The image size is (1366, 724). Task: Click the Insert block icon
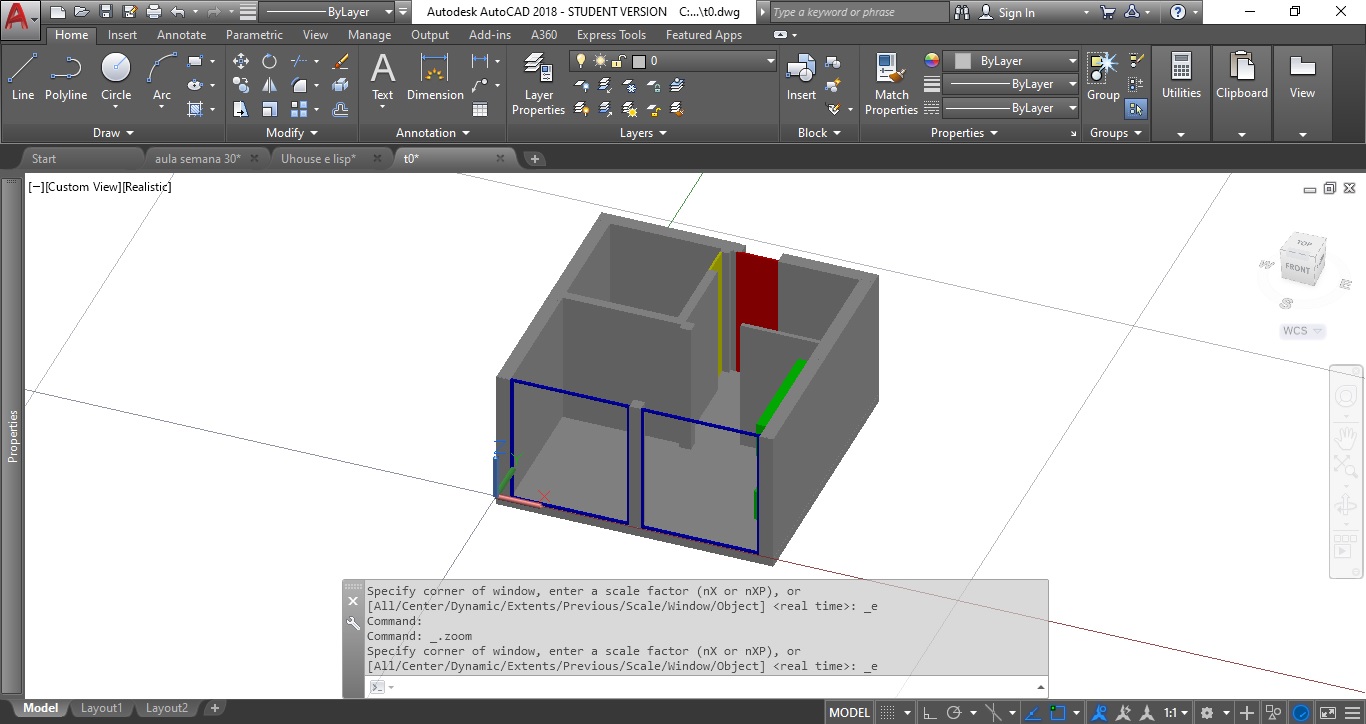(x=801, y=77)
